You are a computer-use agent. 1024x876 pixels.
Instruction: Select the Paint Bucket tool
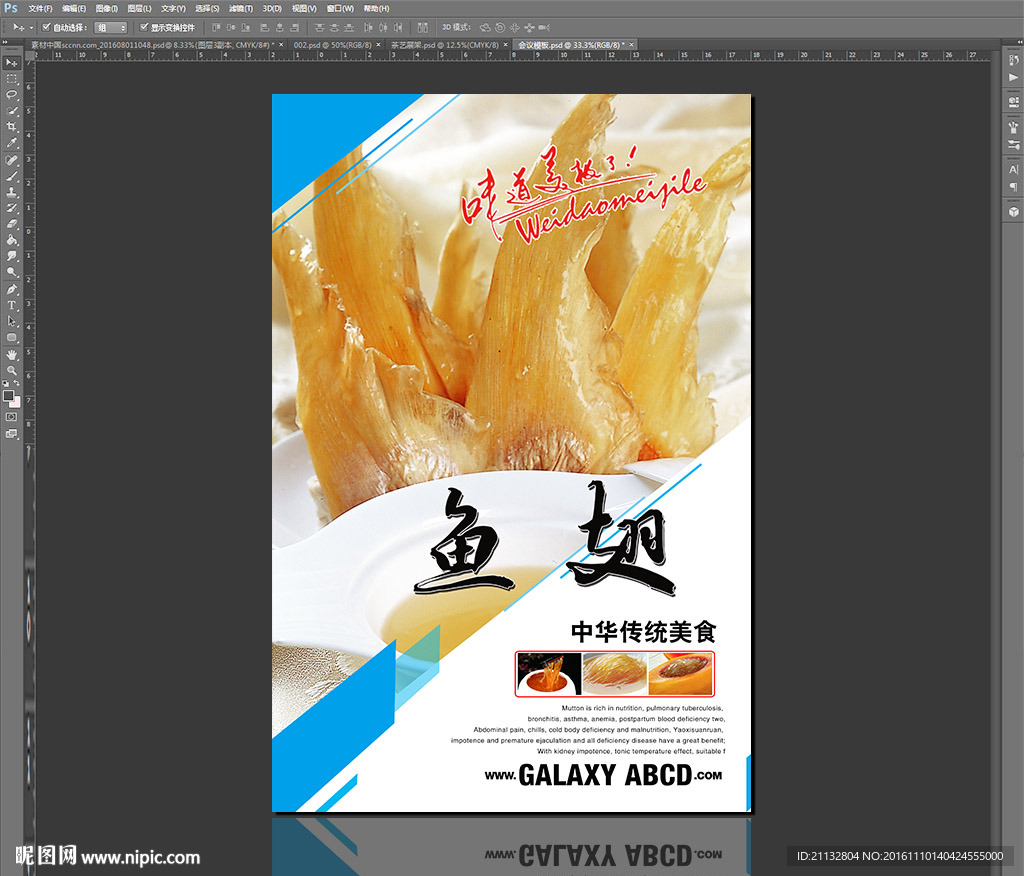point(12,240)
